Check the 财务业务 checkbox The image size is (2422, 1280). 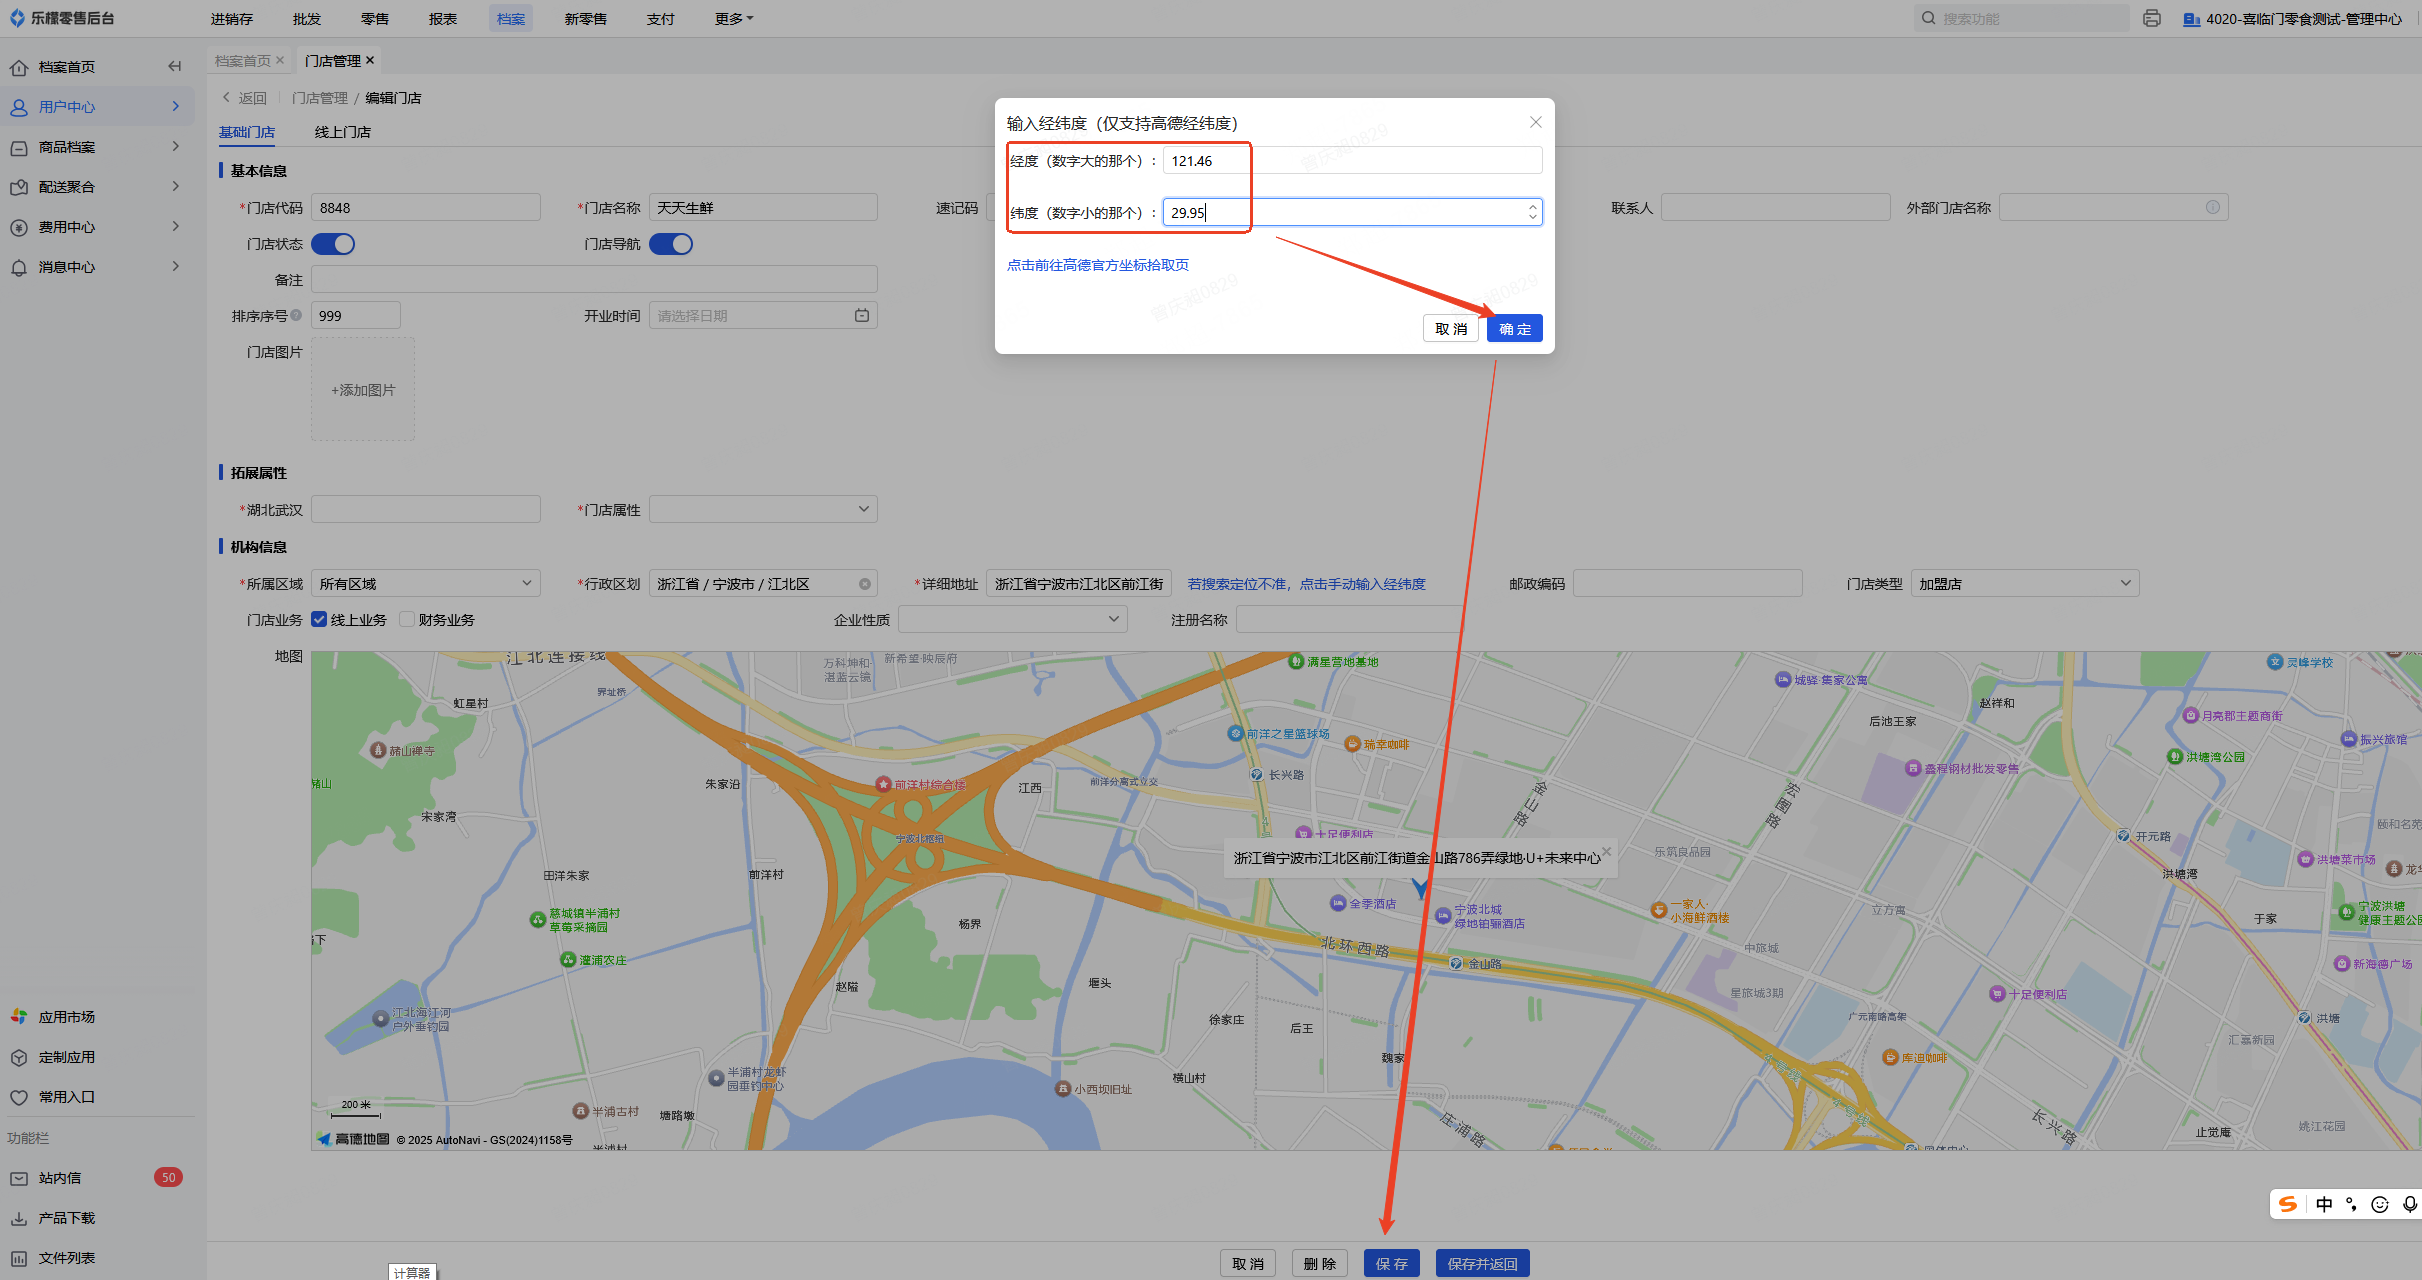point(407,620)
